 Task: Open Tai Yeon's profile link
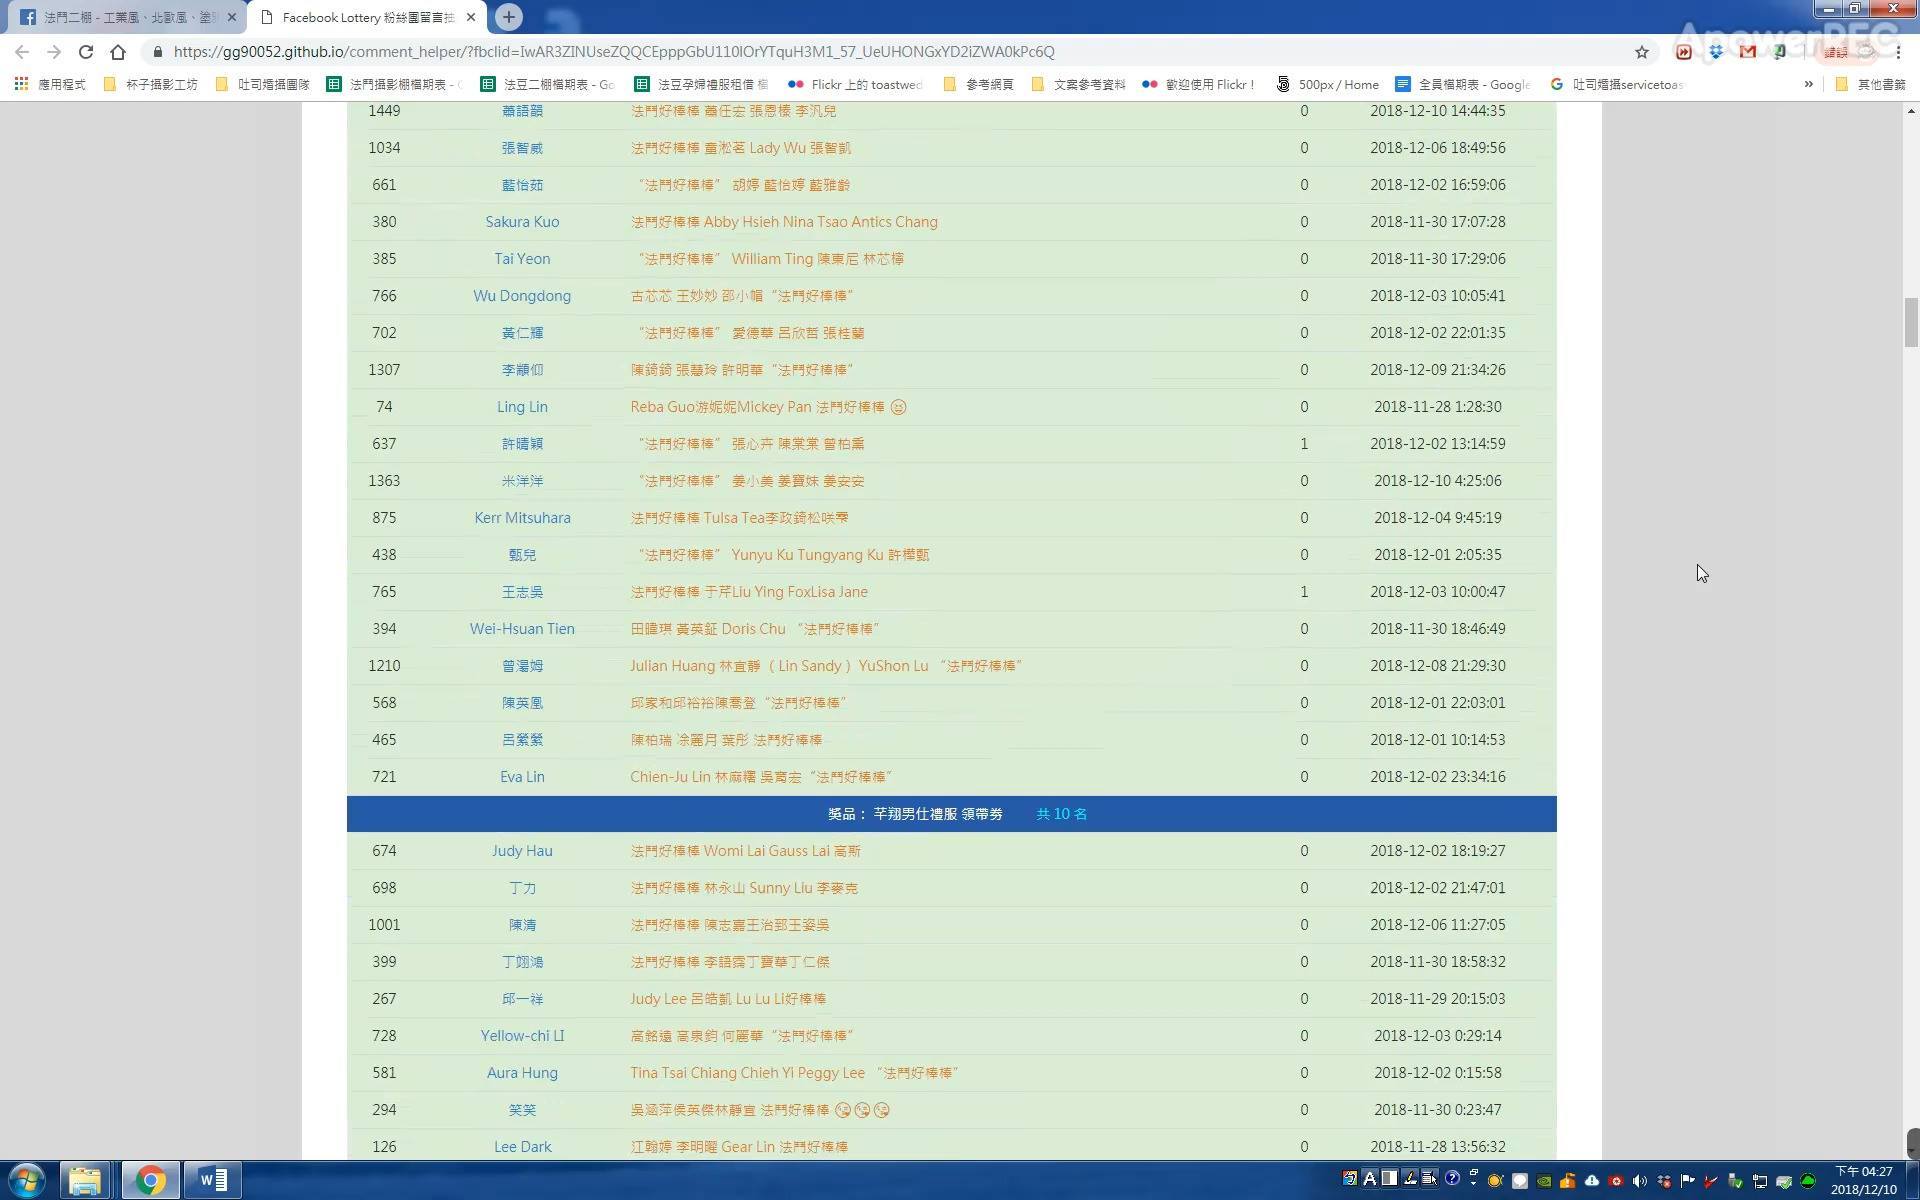[522, 259]
